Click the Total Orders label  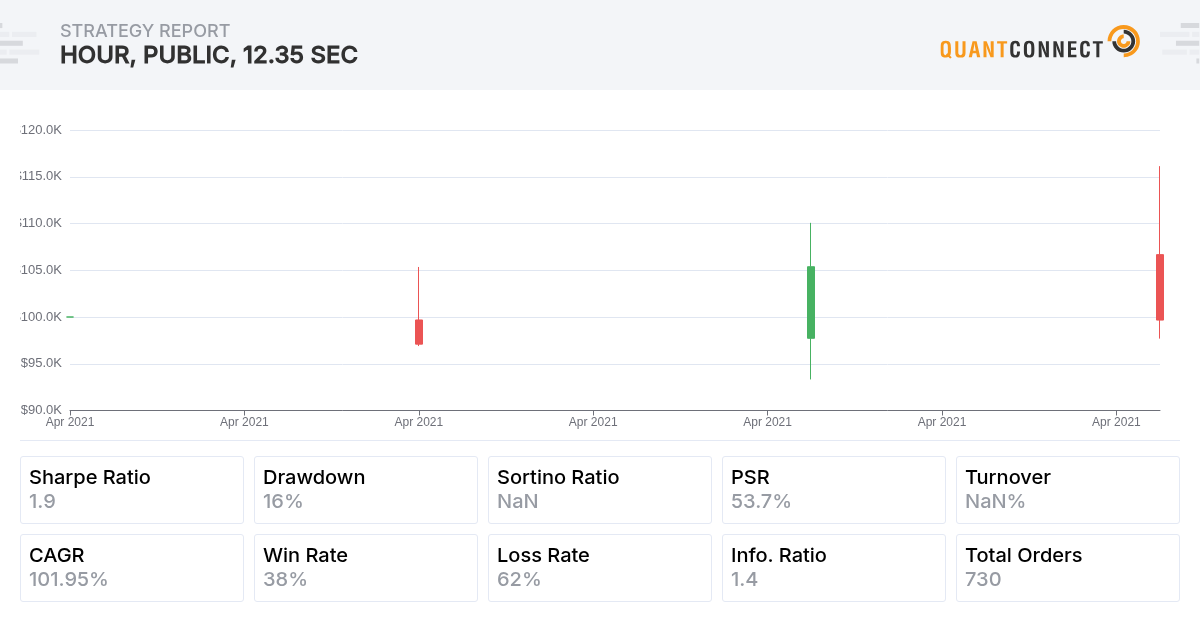click(1023, 555)
